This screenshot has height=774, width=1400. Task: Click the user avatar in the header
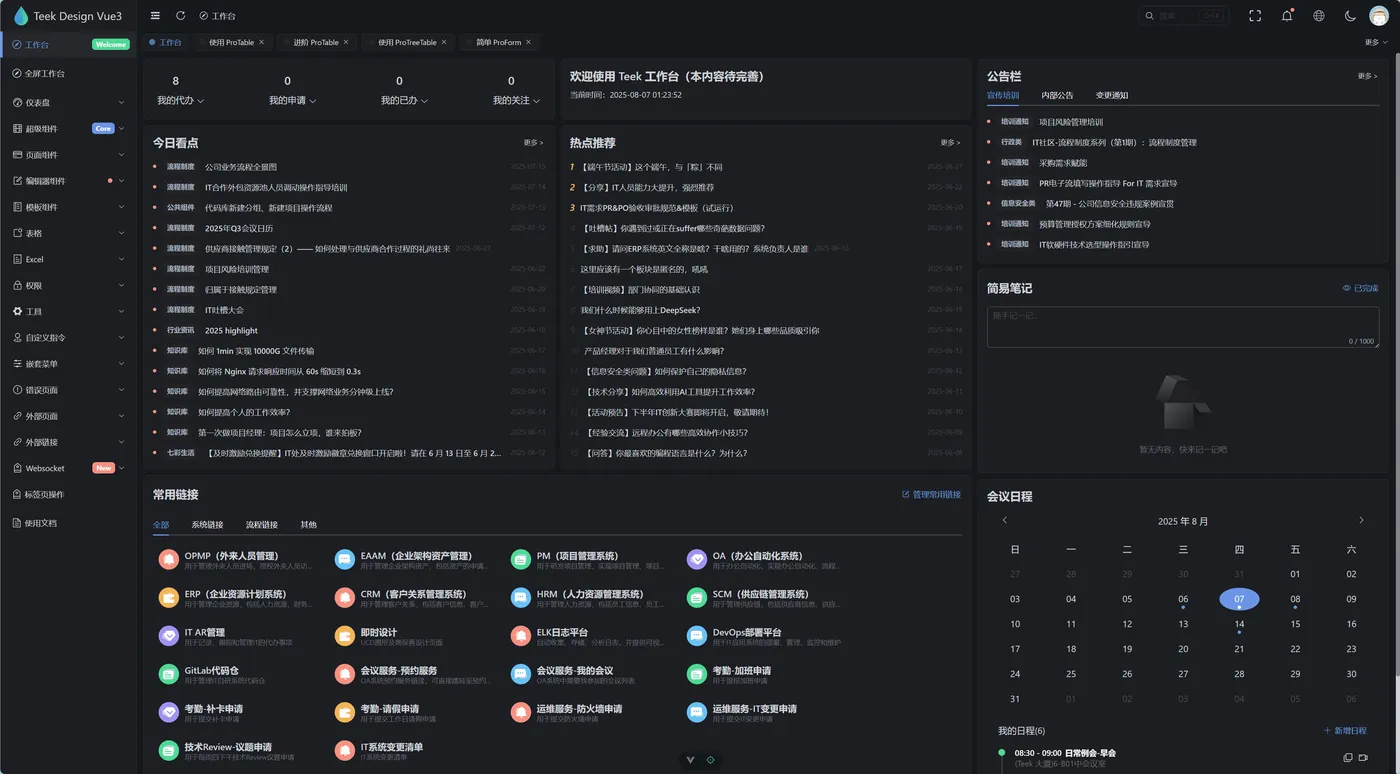coord(1379,16)
